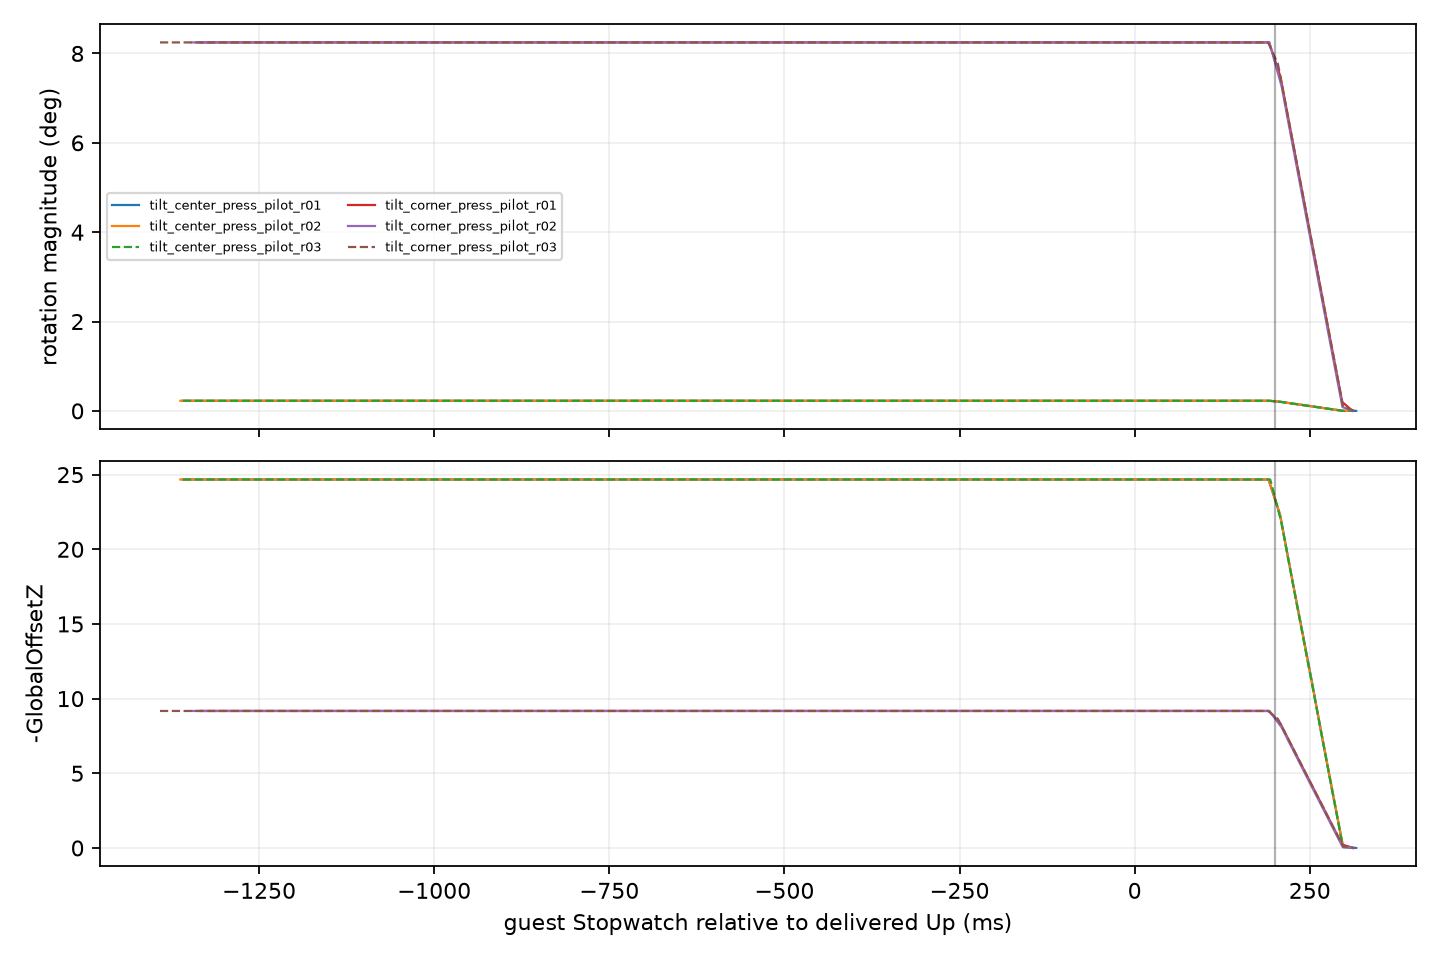The image size is (1440, 960).
Task: Click bottom plot y-axis tick label 25
Action: tap(72, 475)
